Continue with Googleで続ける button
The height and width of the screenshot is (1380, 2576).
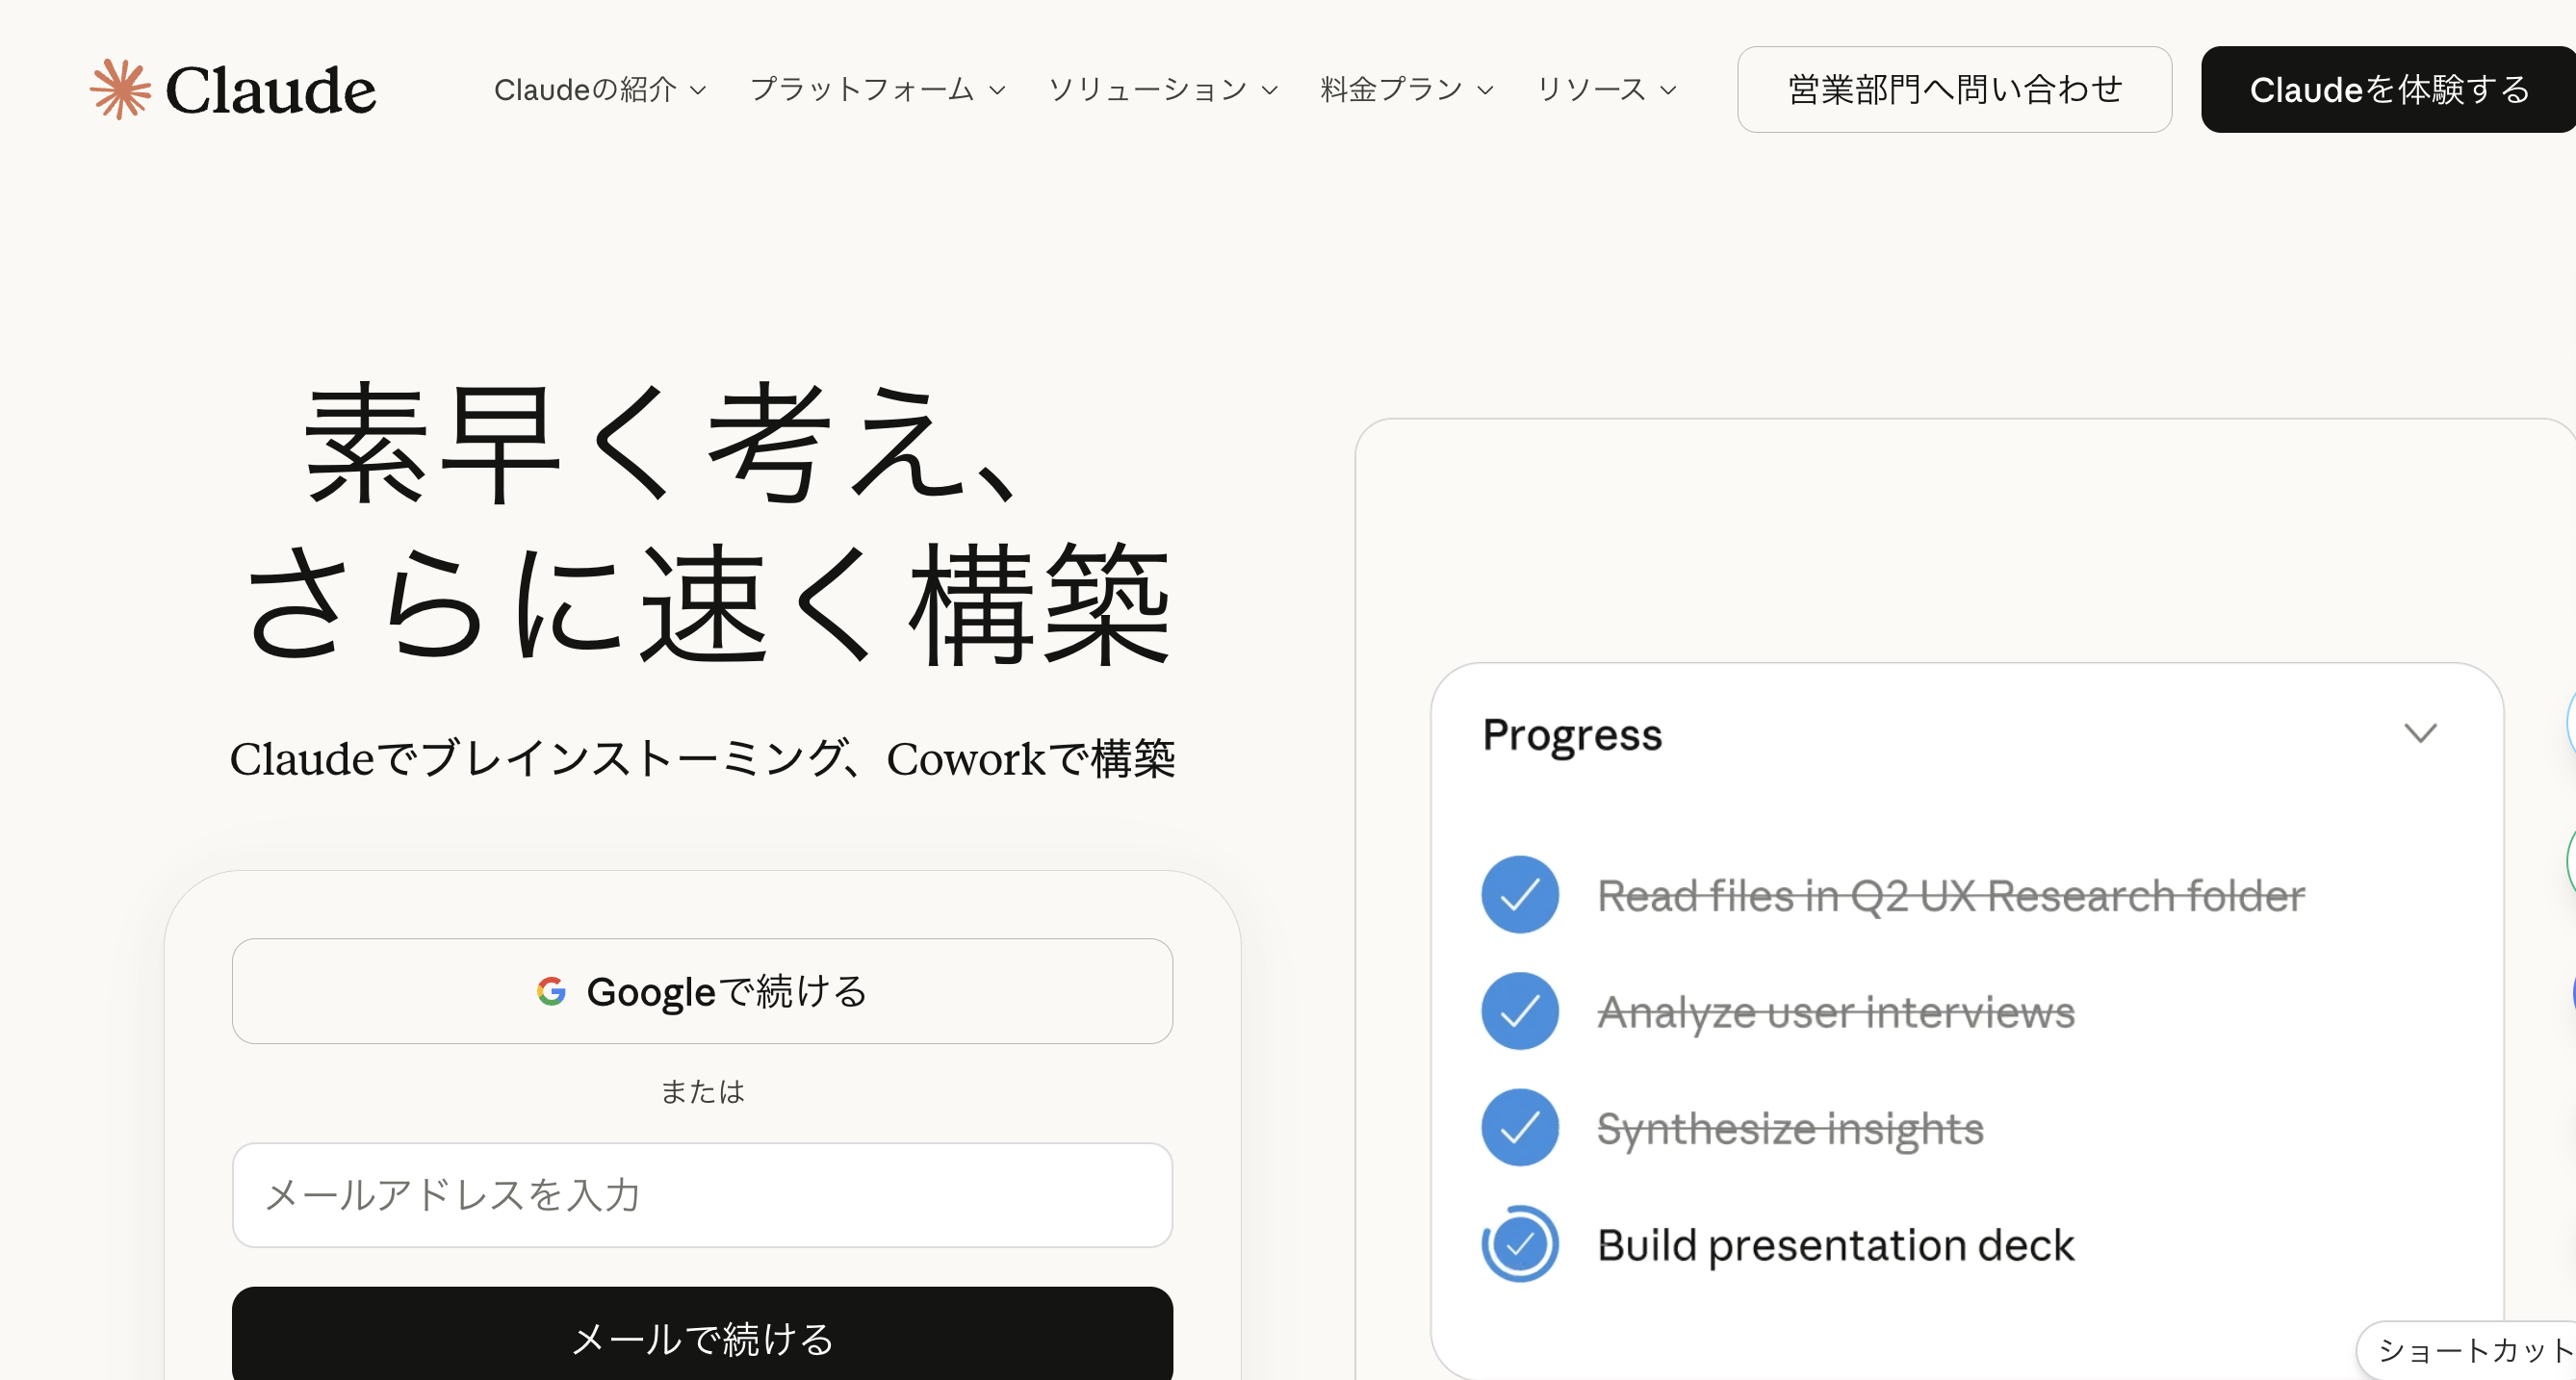(702, 991)
